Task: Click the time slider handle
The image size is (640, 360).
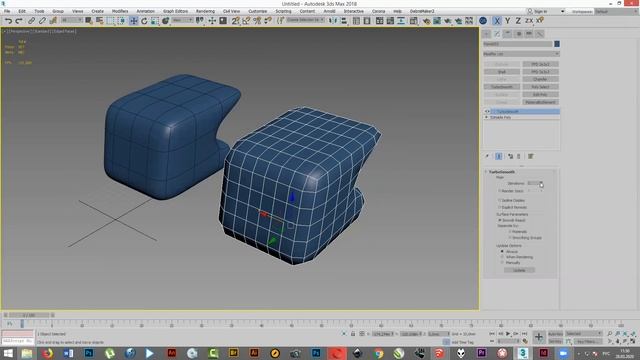Action: (29, 315)
